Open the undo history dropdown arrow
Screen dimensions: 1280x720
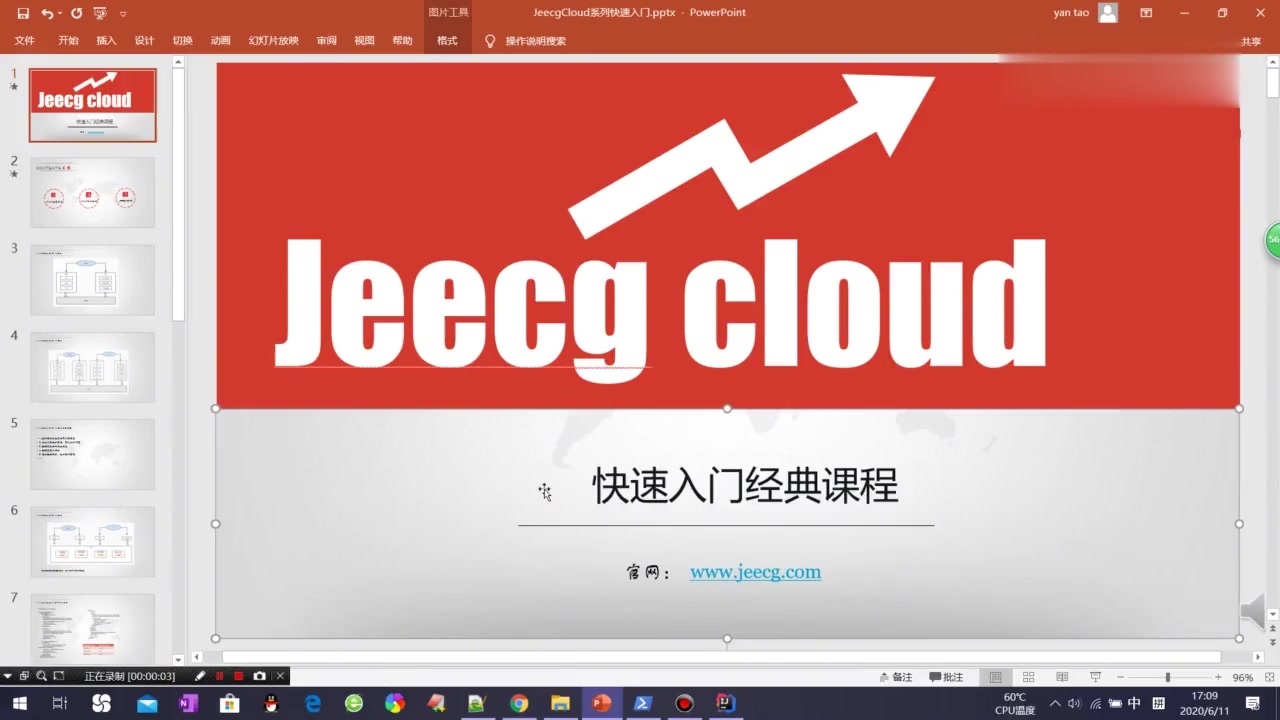[x=60, y=13]
